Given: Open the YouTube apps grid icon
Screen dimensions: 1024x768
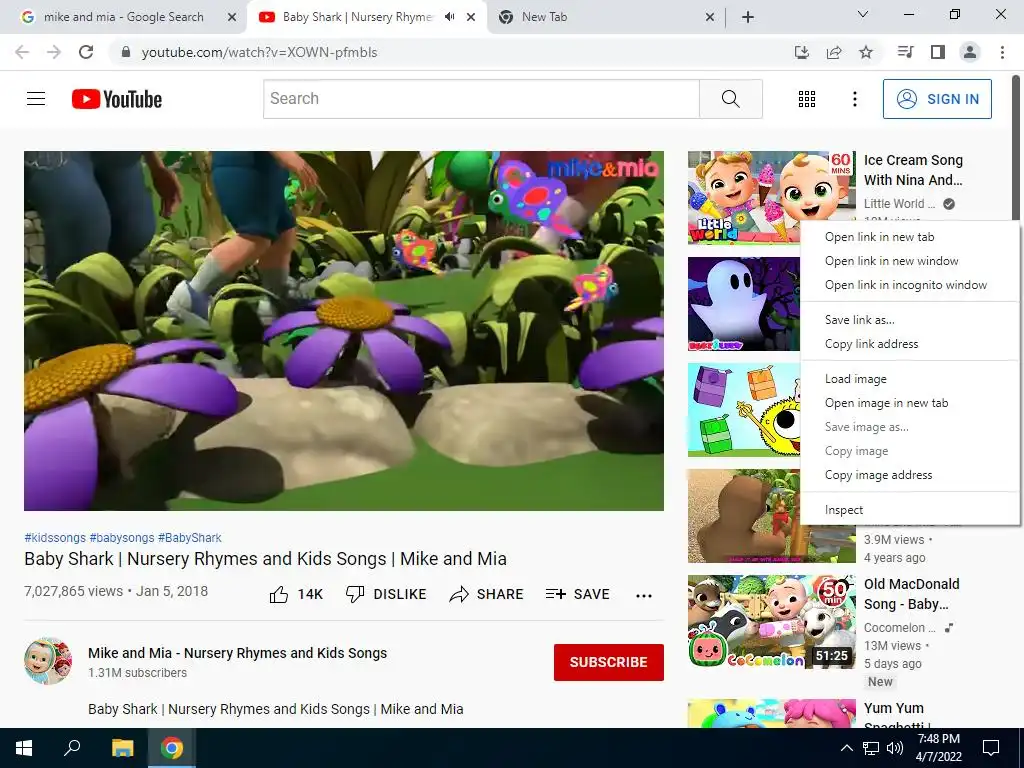Looking at the screenshot, I should coord(807,99).
